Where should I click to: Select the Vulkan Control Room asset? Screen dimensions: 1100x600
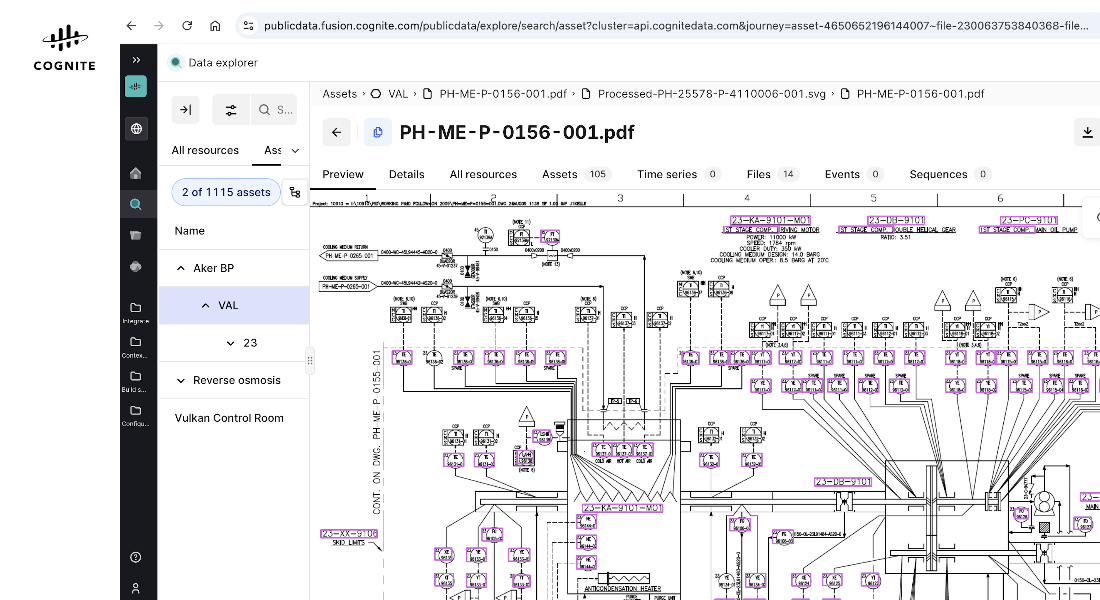(229, 418)
